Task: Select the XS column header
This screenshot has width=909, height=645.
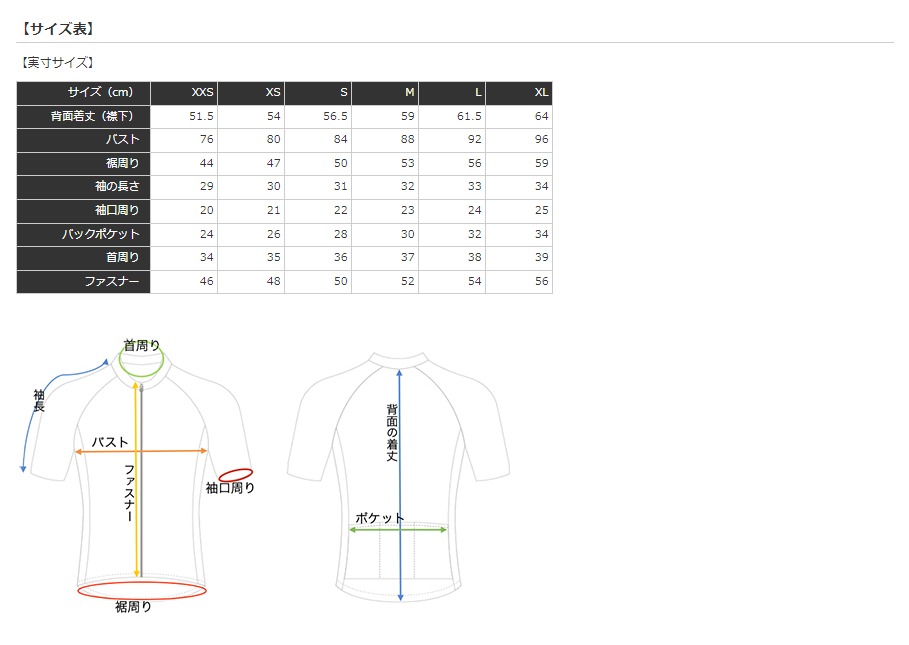Action: point(251,93)
